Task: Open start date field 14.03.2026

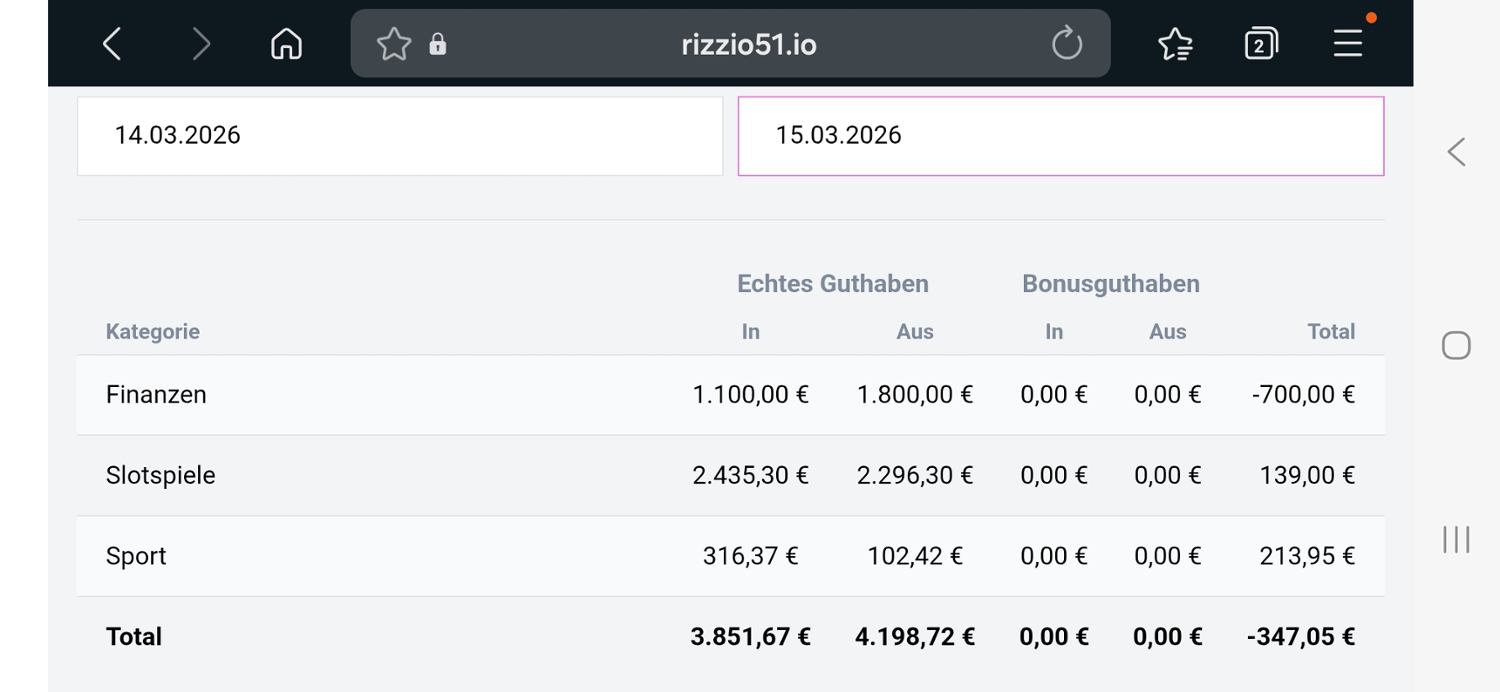Action: click(x=399, y=136)
